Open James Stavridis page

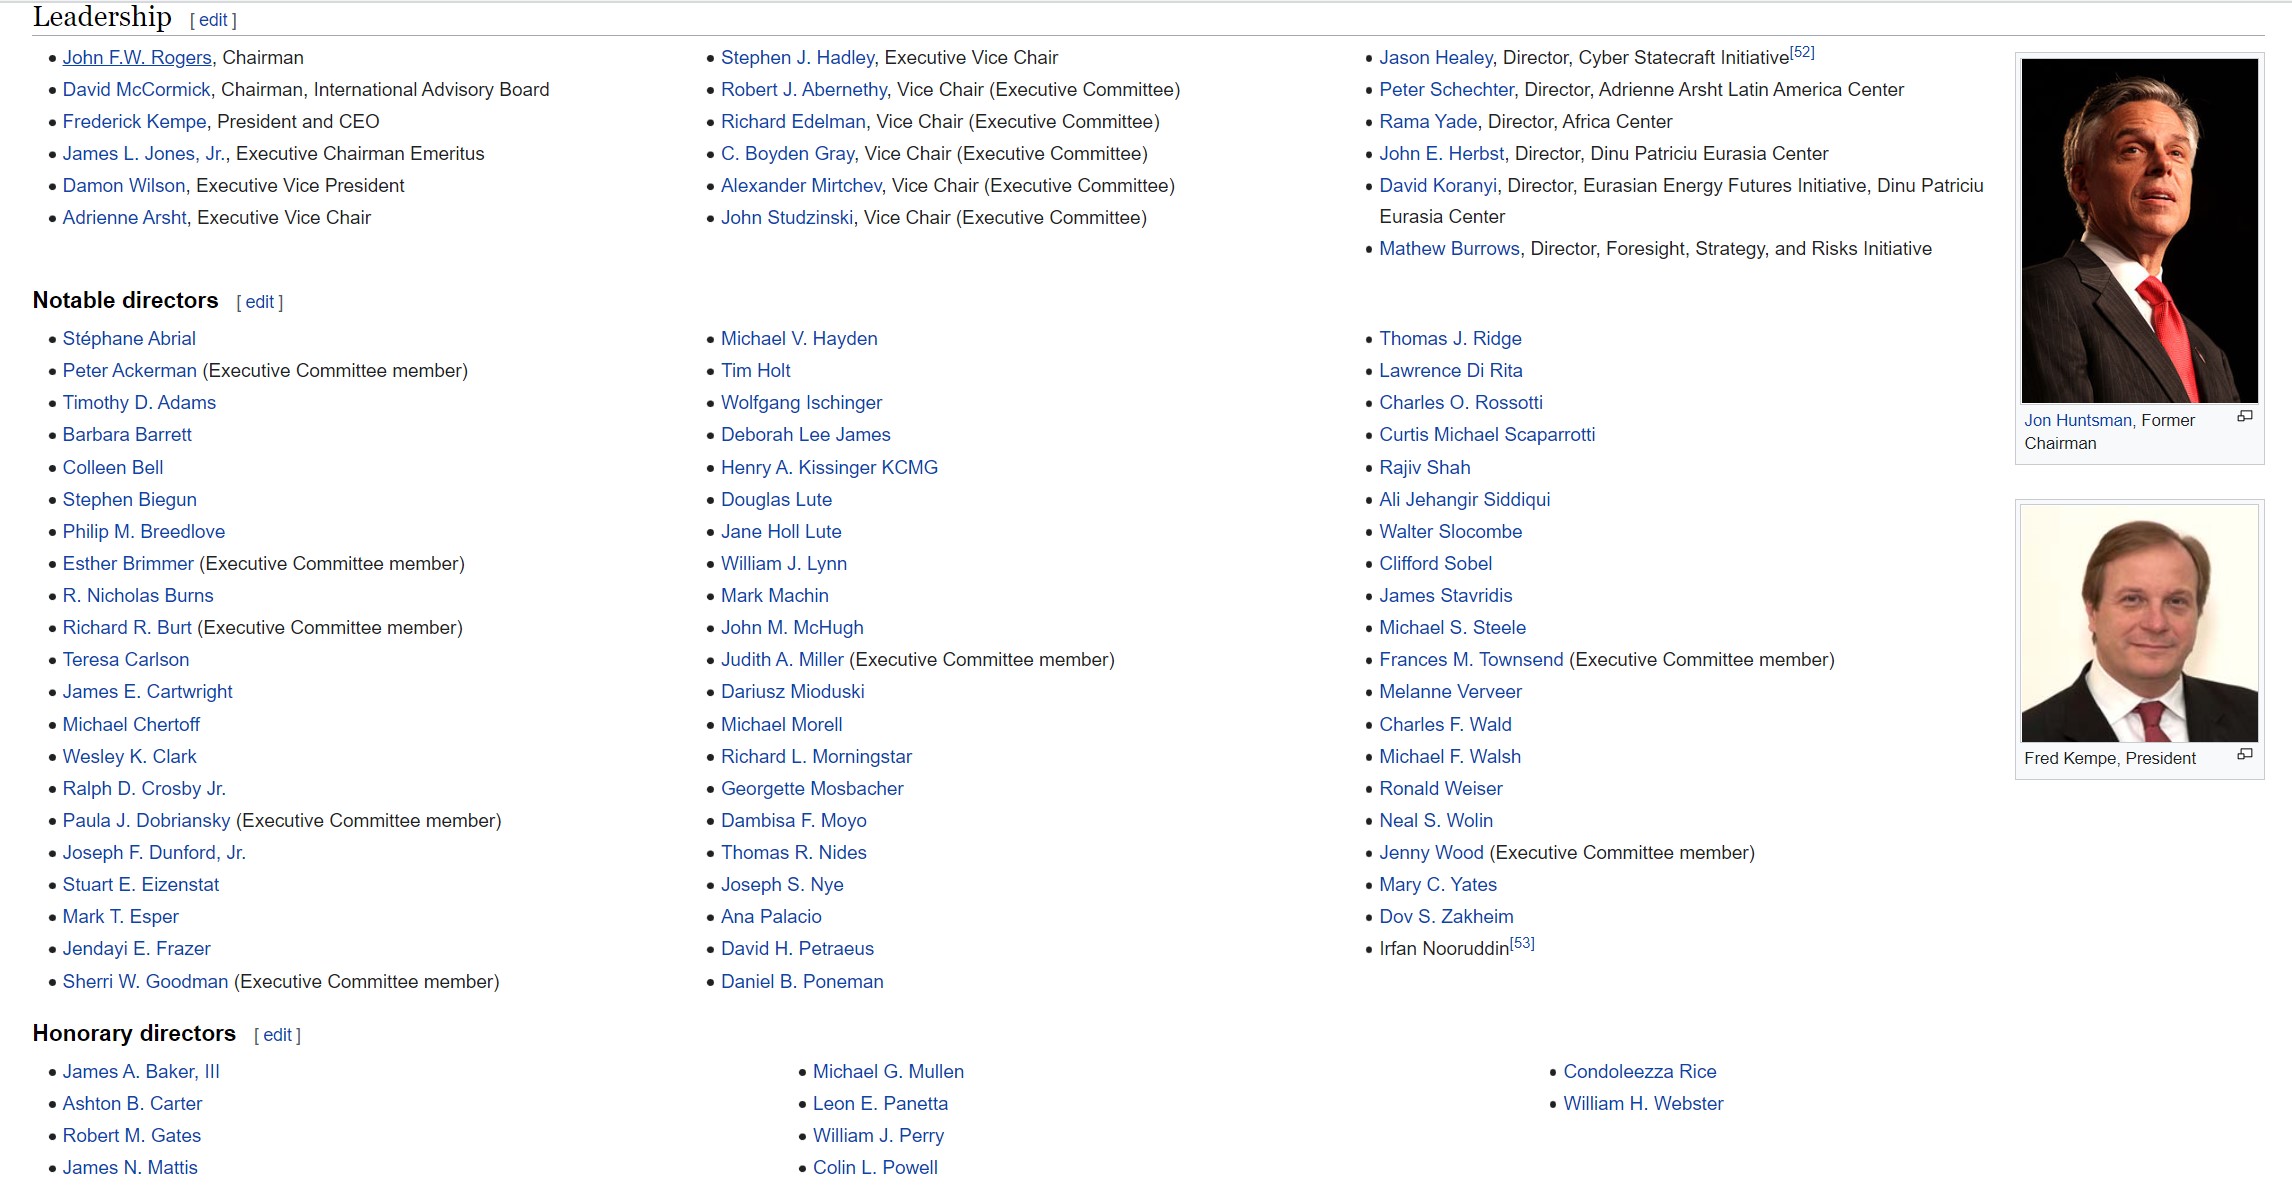click(x=1446, y=596)
